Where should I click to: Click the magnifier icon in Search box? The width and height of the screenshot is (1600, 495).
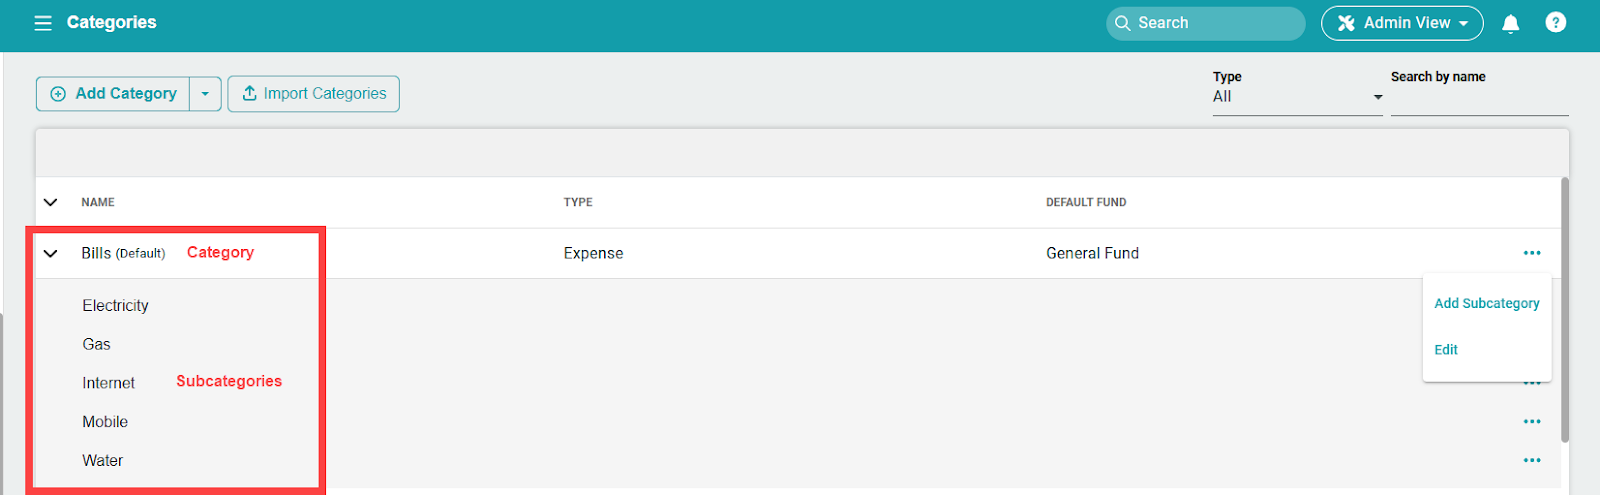1123,23
